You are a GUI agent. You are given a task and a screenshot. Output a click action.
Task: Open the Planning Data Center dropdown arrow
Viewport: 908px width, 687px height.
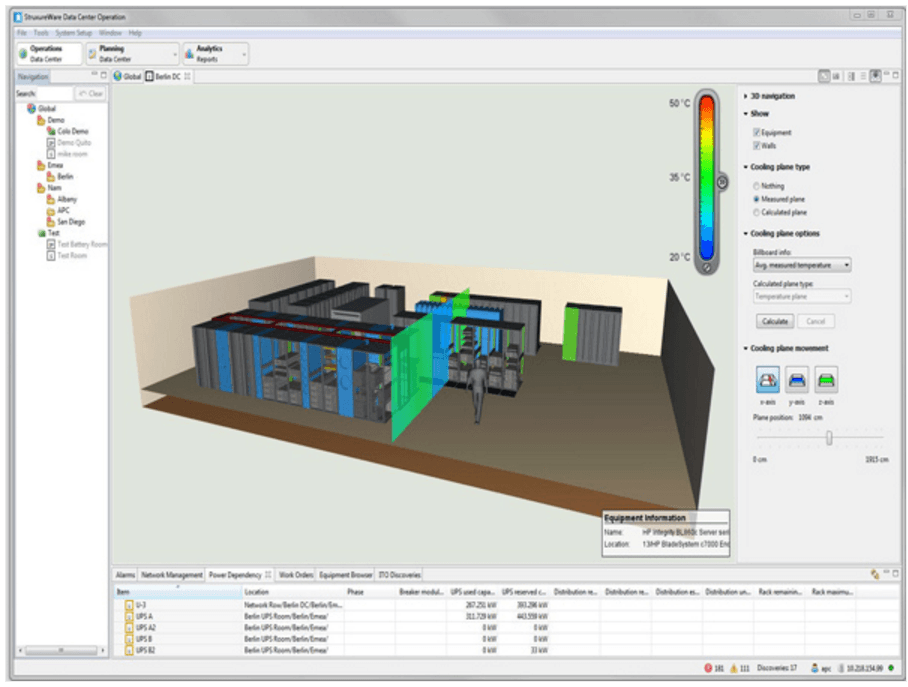point(175,54)
